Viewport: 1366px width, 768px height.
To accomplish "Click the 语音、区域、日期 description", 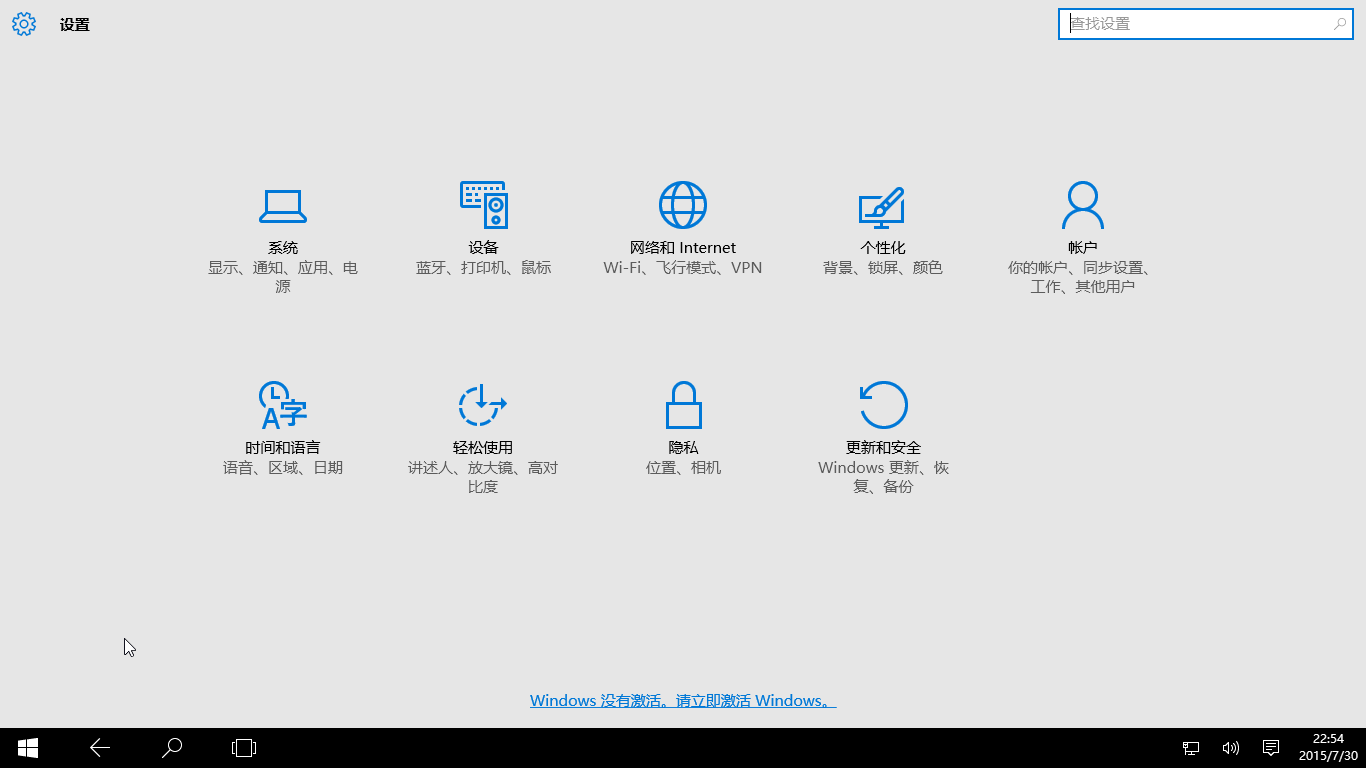I will click(283, 468).
